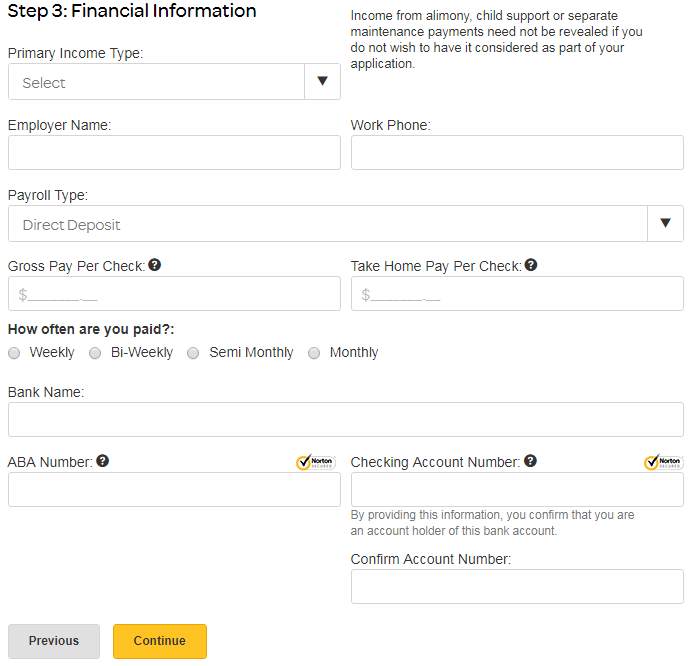Click the Monthly radio label text
The image size is (690, 666).
coord(354,353)
